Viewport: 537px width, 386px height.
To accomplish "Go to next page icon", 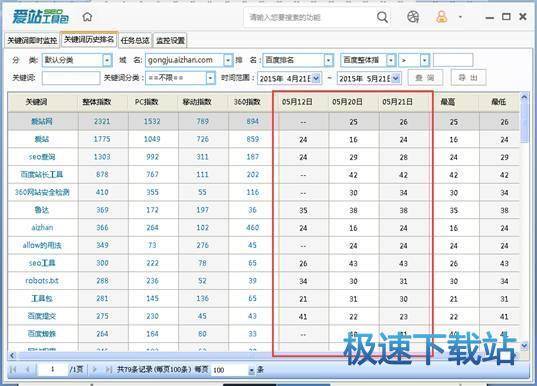I will tap(95, 370).
